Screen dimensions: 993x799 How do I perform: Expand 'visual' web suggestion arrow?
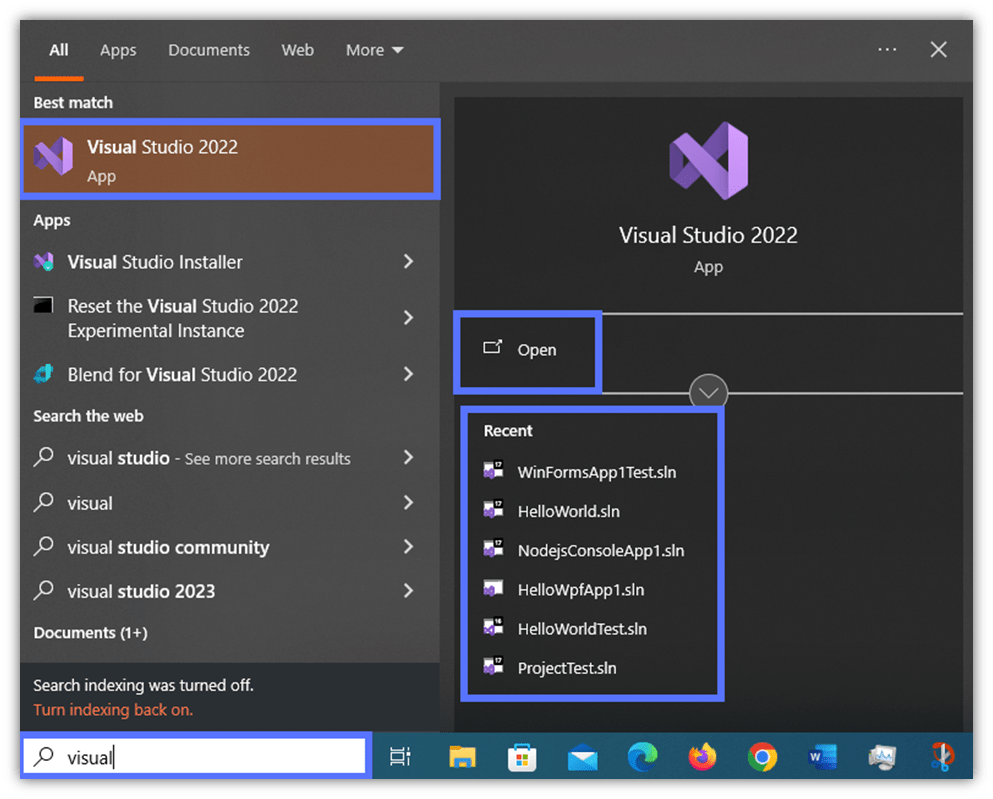(408, 503)
